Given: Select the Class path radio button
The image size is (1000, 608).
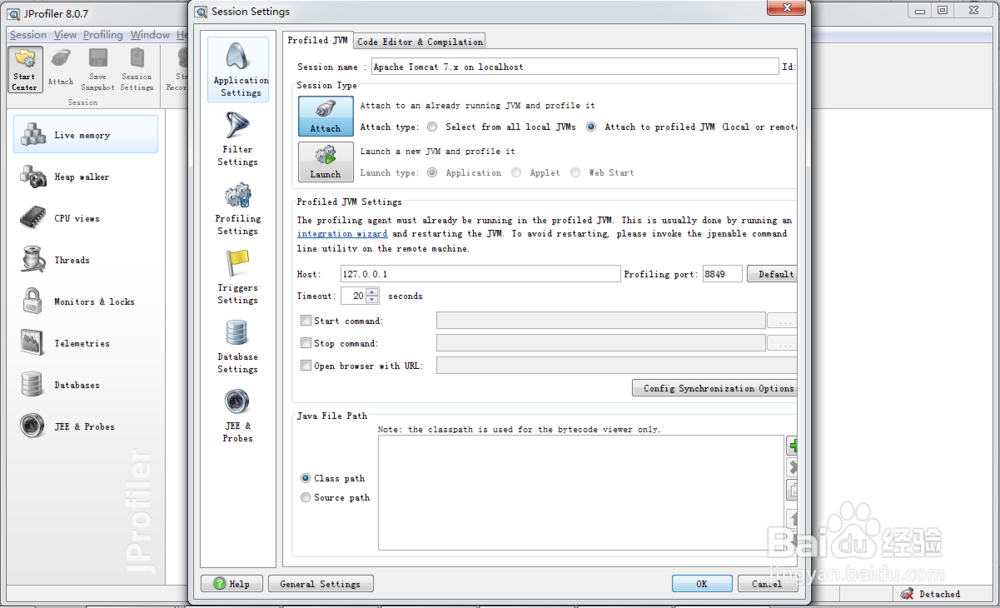Looking at the screenshot, I should click(x=305, y=478).
